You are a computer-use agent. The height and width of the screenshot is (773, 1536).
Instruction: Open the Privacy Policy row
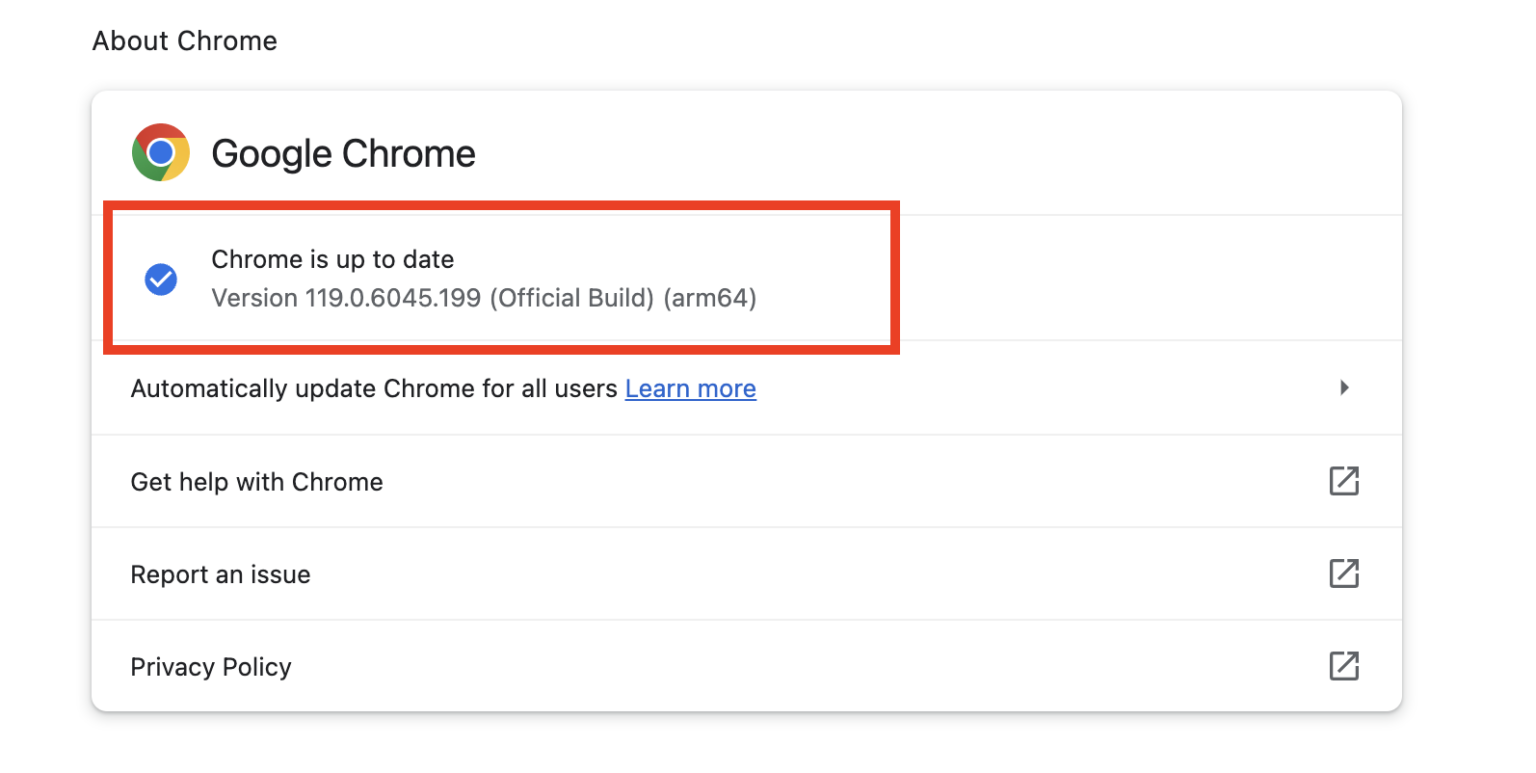coord(746,666)
